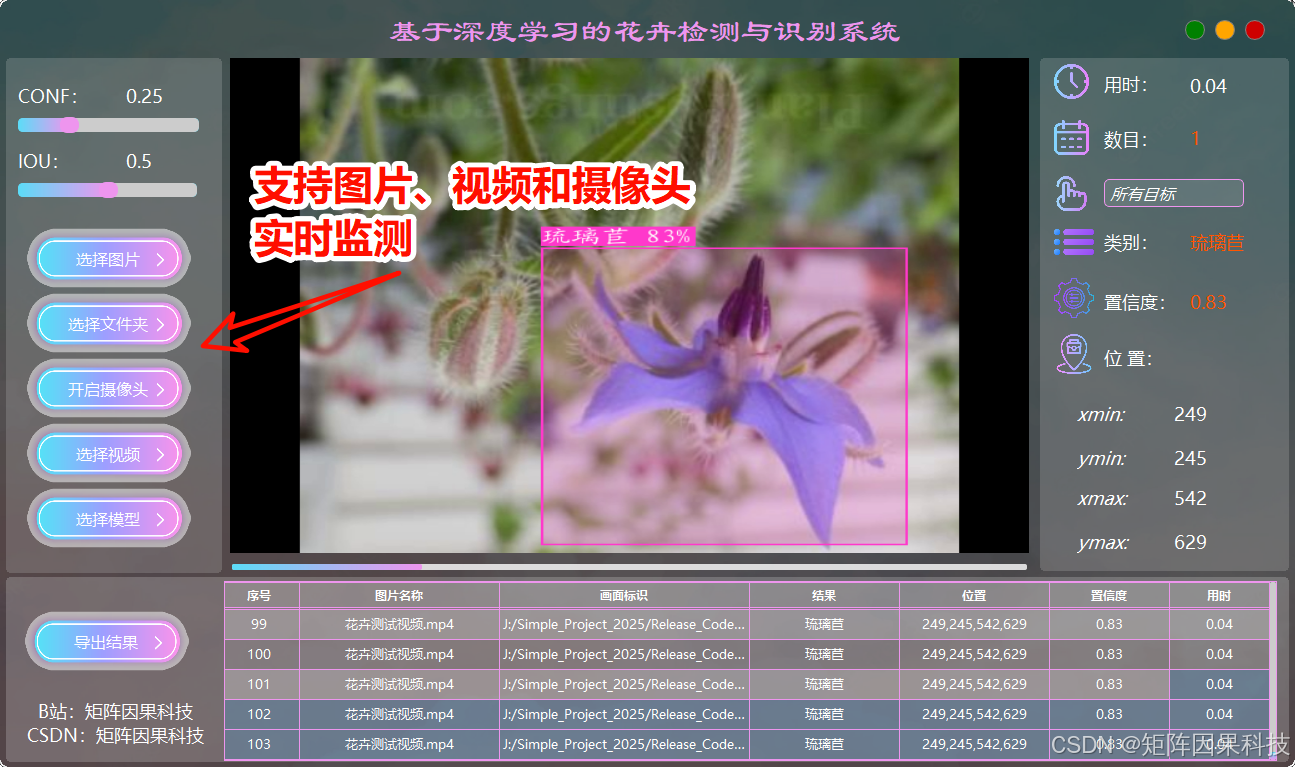Click the 画面标识 column header
Screen dimensions: 1295x767
click(x=624, y=595)
